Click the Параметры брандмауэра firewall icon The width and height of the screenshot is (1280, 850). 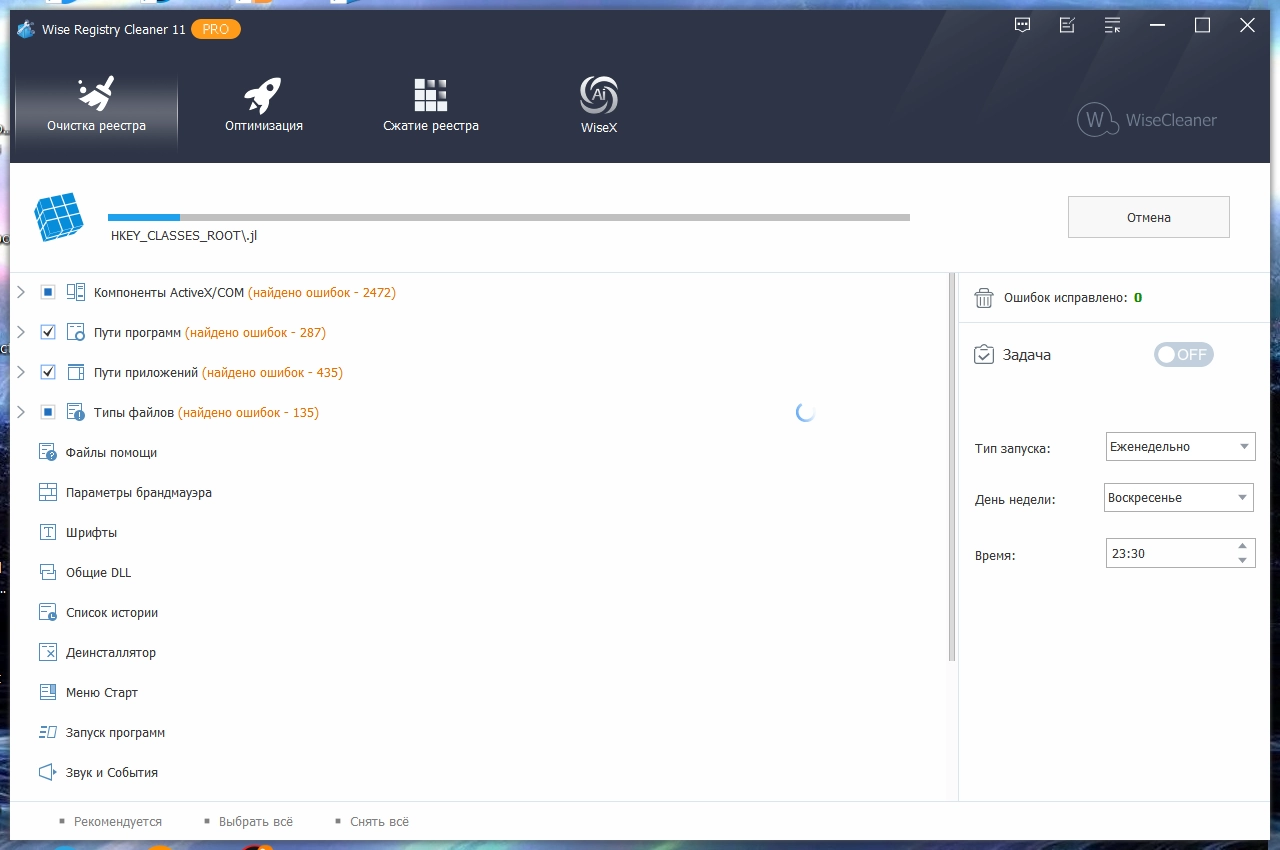pos(48,493)
